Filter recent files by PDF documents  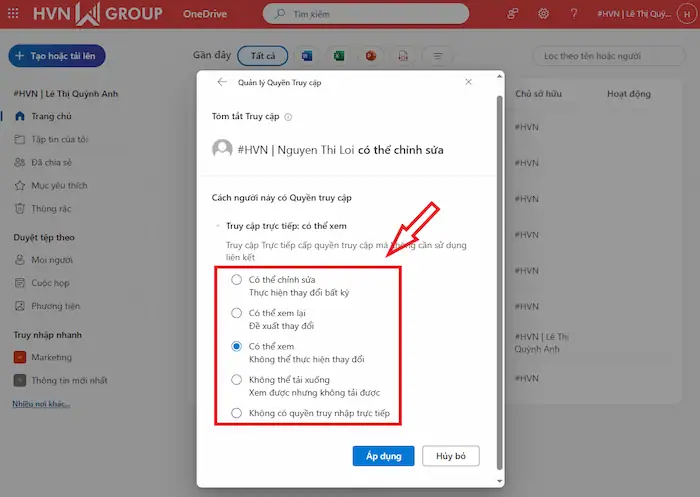[403, 56]
